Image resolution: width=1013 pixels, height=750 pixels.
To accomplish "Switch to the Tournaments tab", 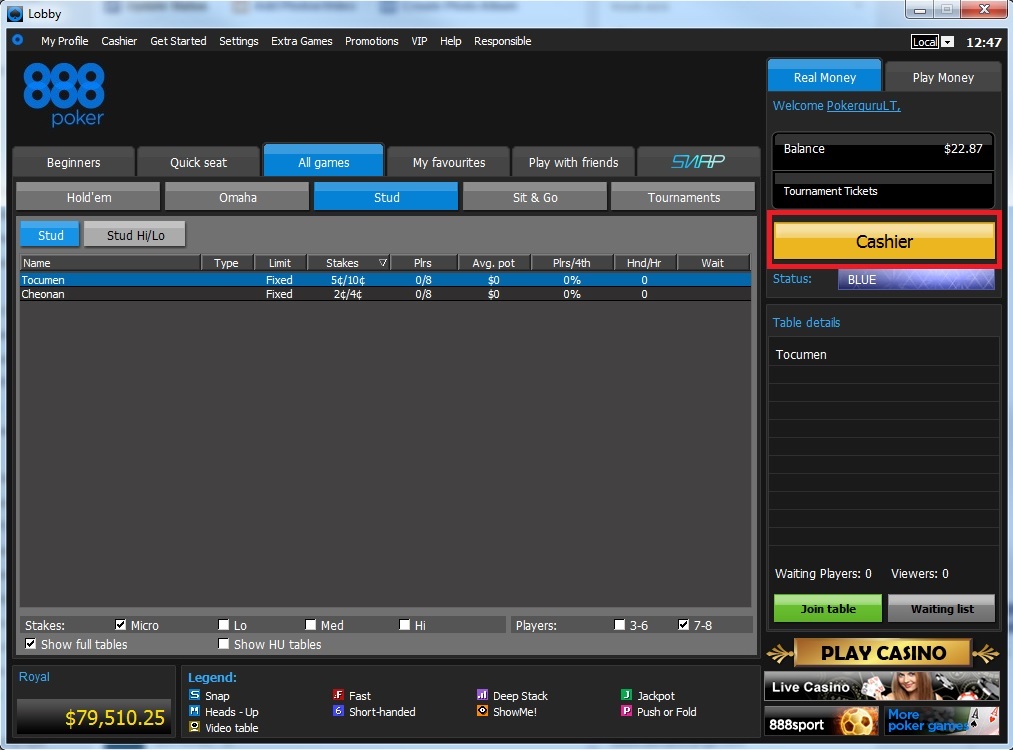I will point(683,197).
